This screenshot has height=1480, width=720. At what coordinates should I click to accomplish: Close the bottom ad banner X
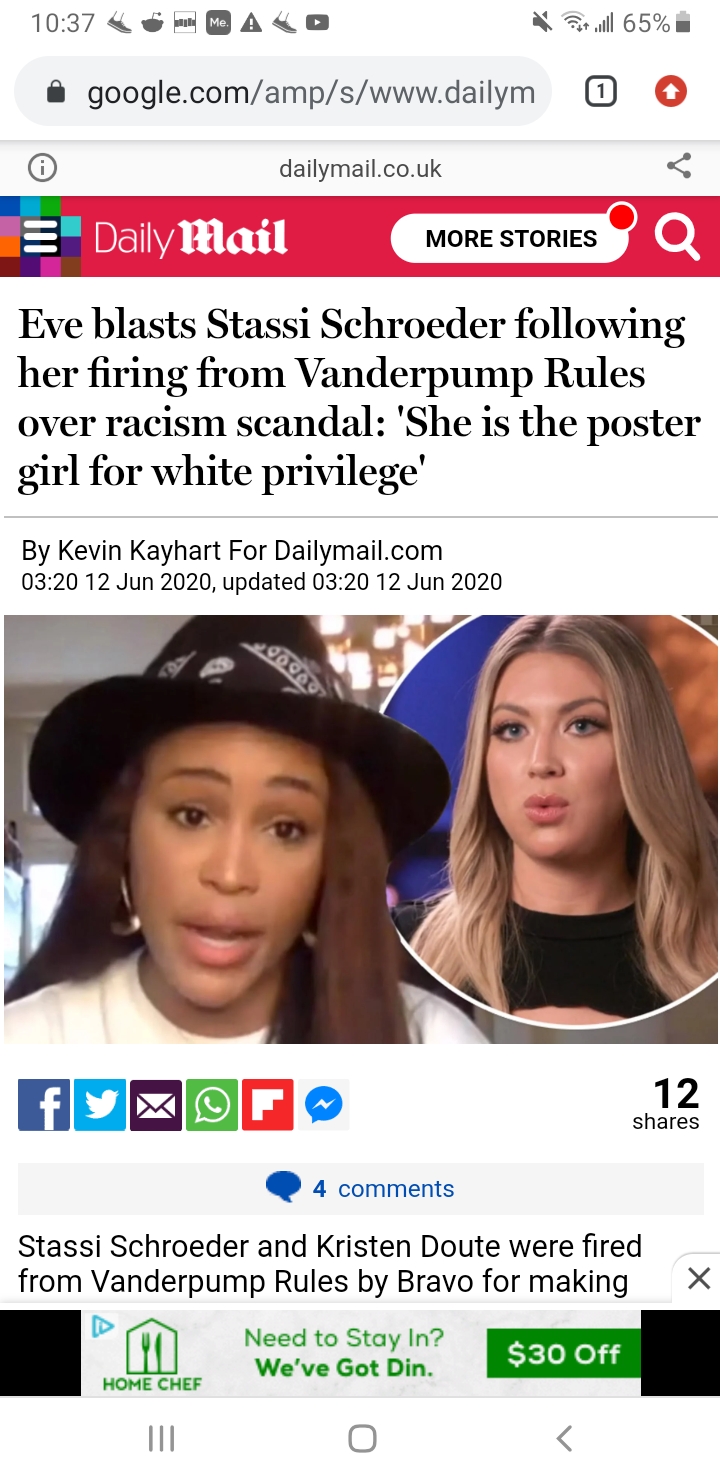699,1277
